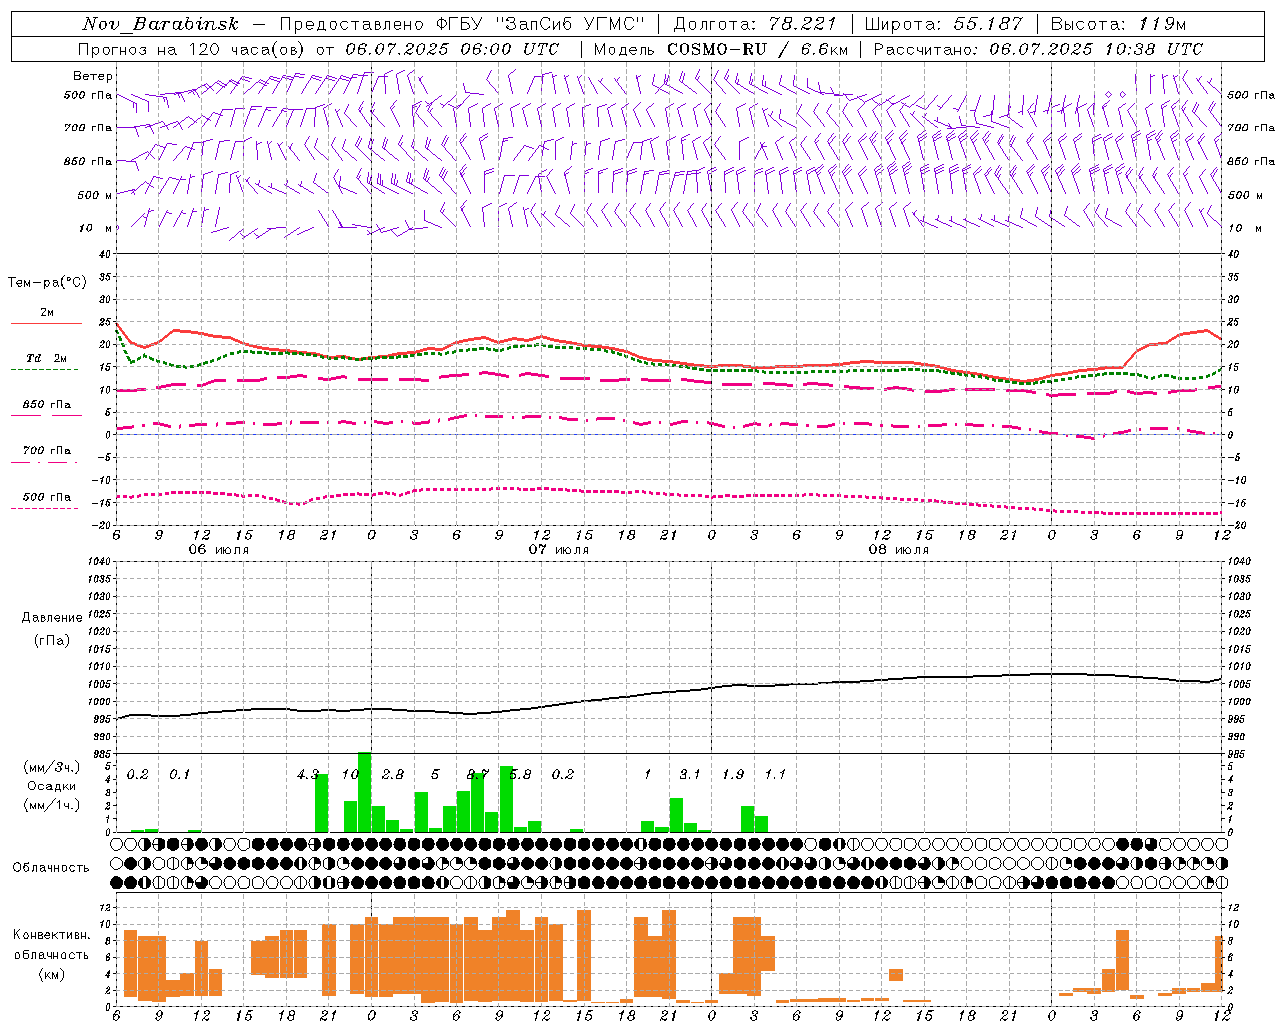
Task: Click the calculation timestamp Рассчитано: 06.07.2025 10:38 UTC
Action: point(1038,49)
